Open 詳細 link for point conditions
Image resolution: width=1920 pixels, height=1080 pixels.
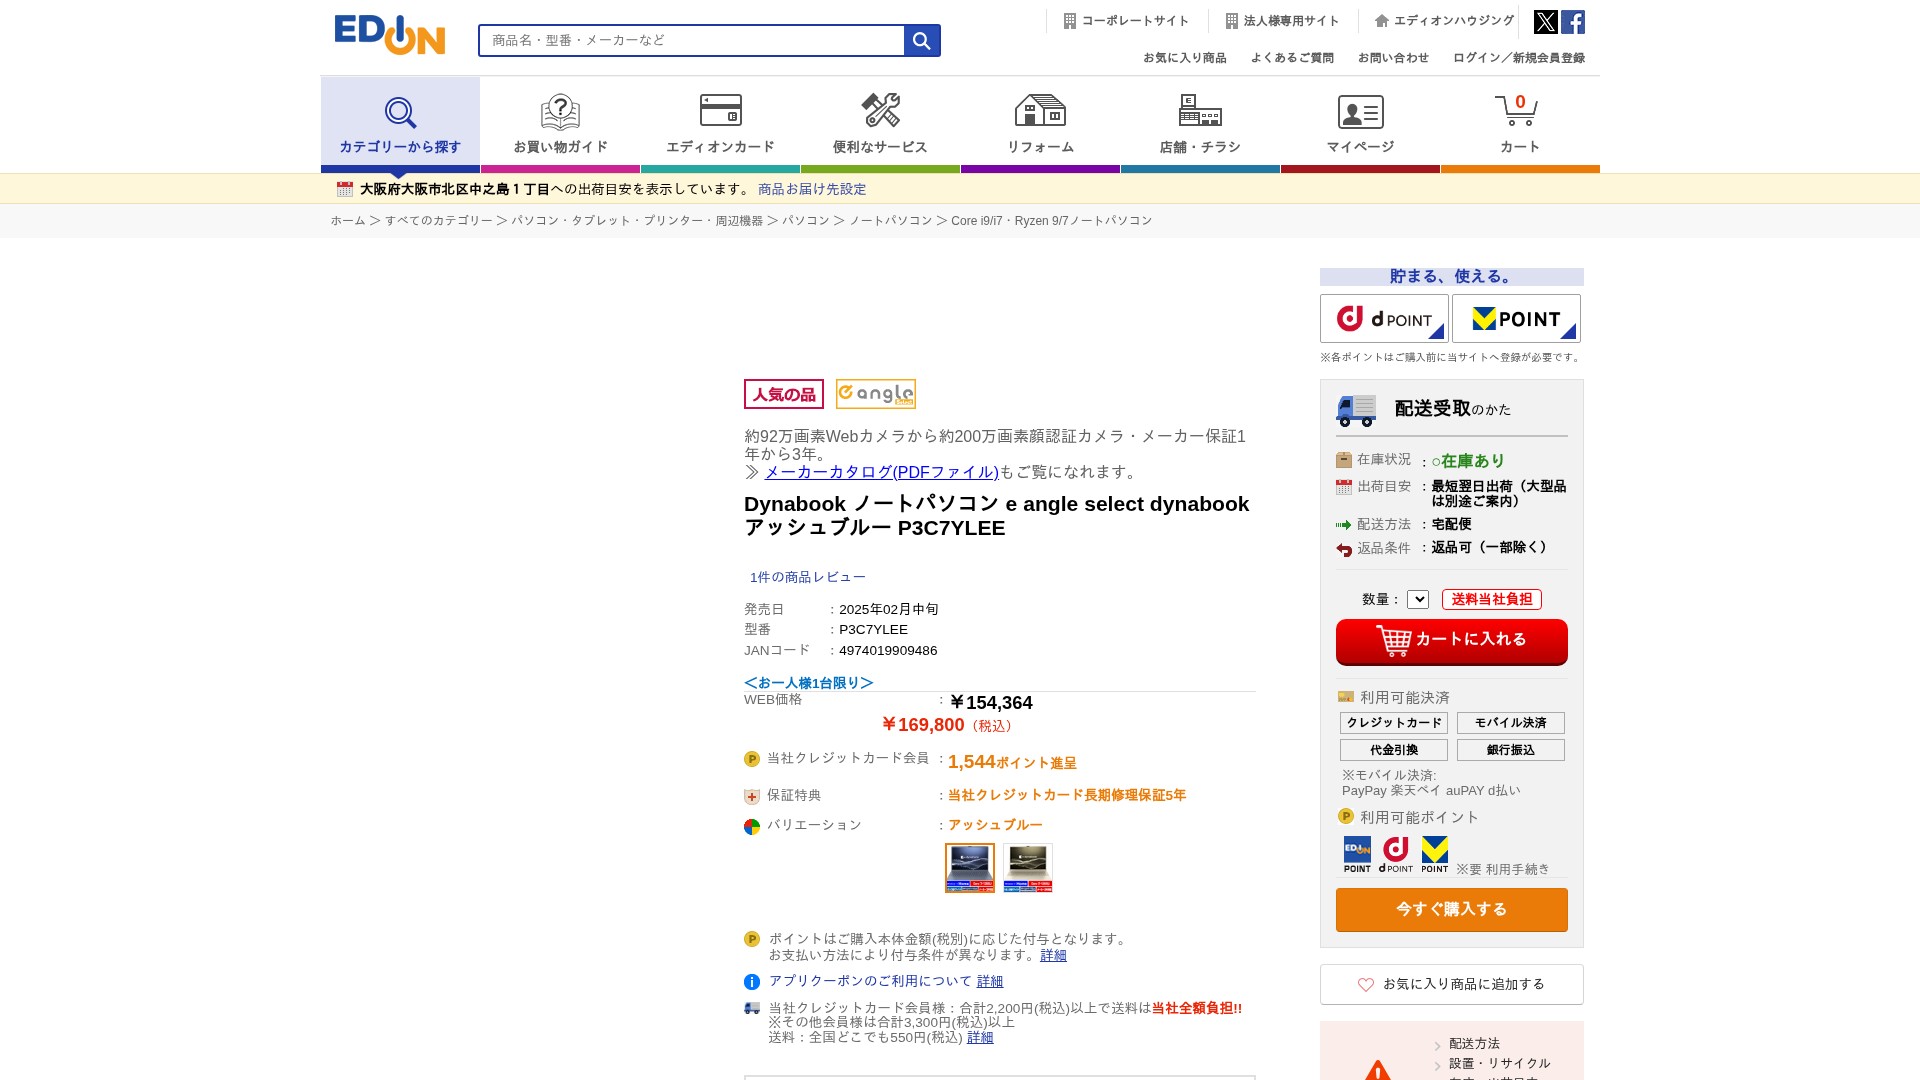[1053, 955]
